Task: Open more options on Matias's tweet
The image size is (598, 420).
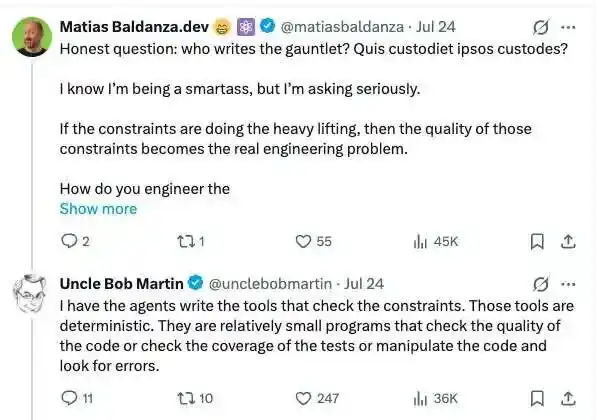Action: click(x=568, y=27)
